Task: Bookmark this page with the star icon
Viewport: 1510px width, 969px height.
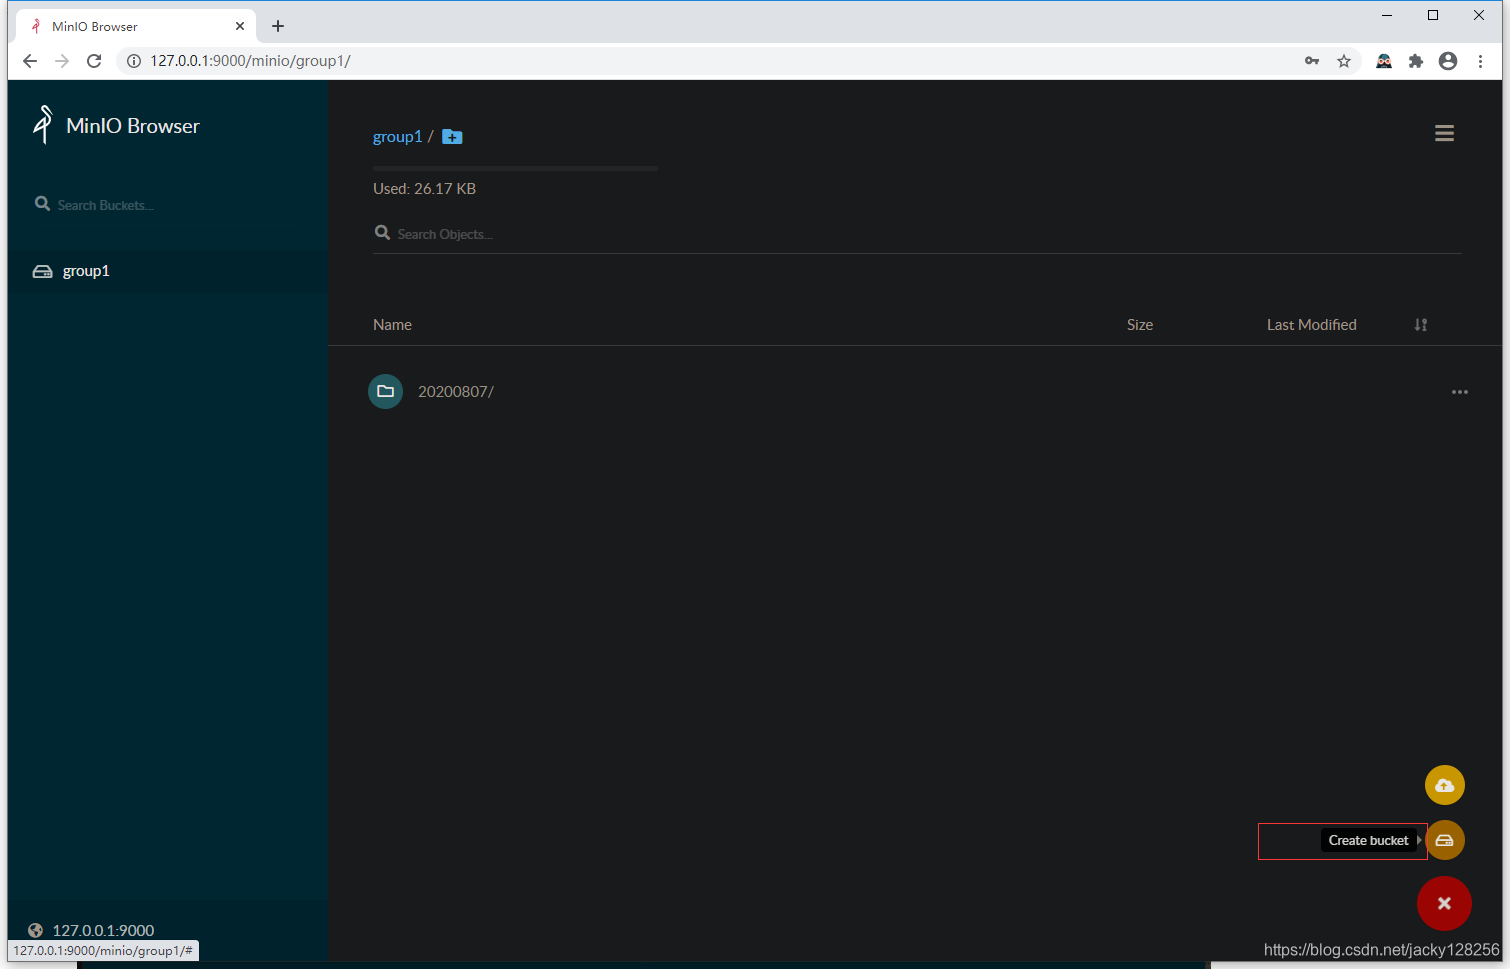Action: pos(1344,61)
